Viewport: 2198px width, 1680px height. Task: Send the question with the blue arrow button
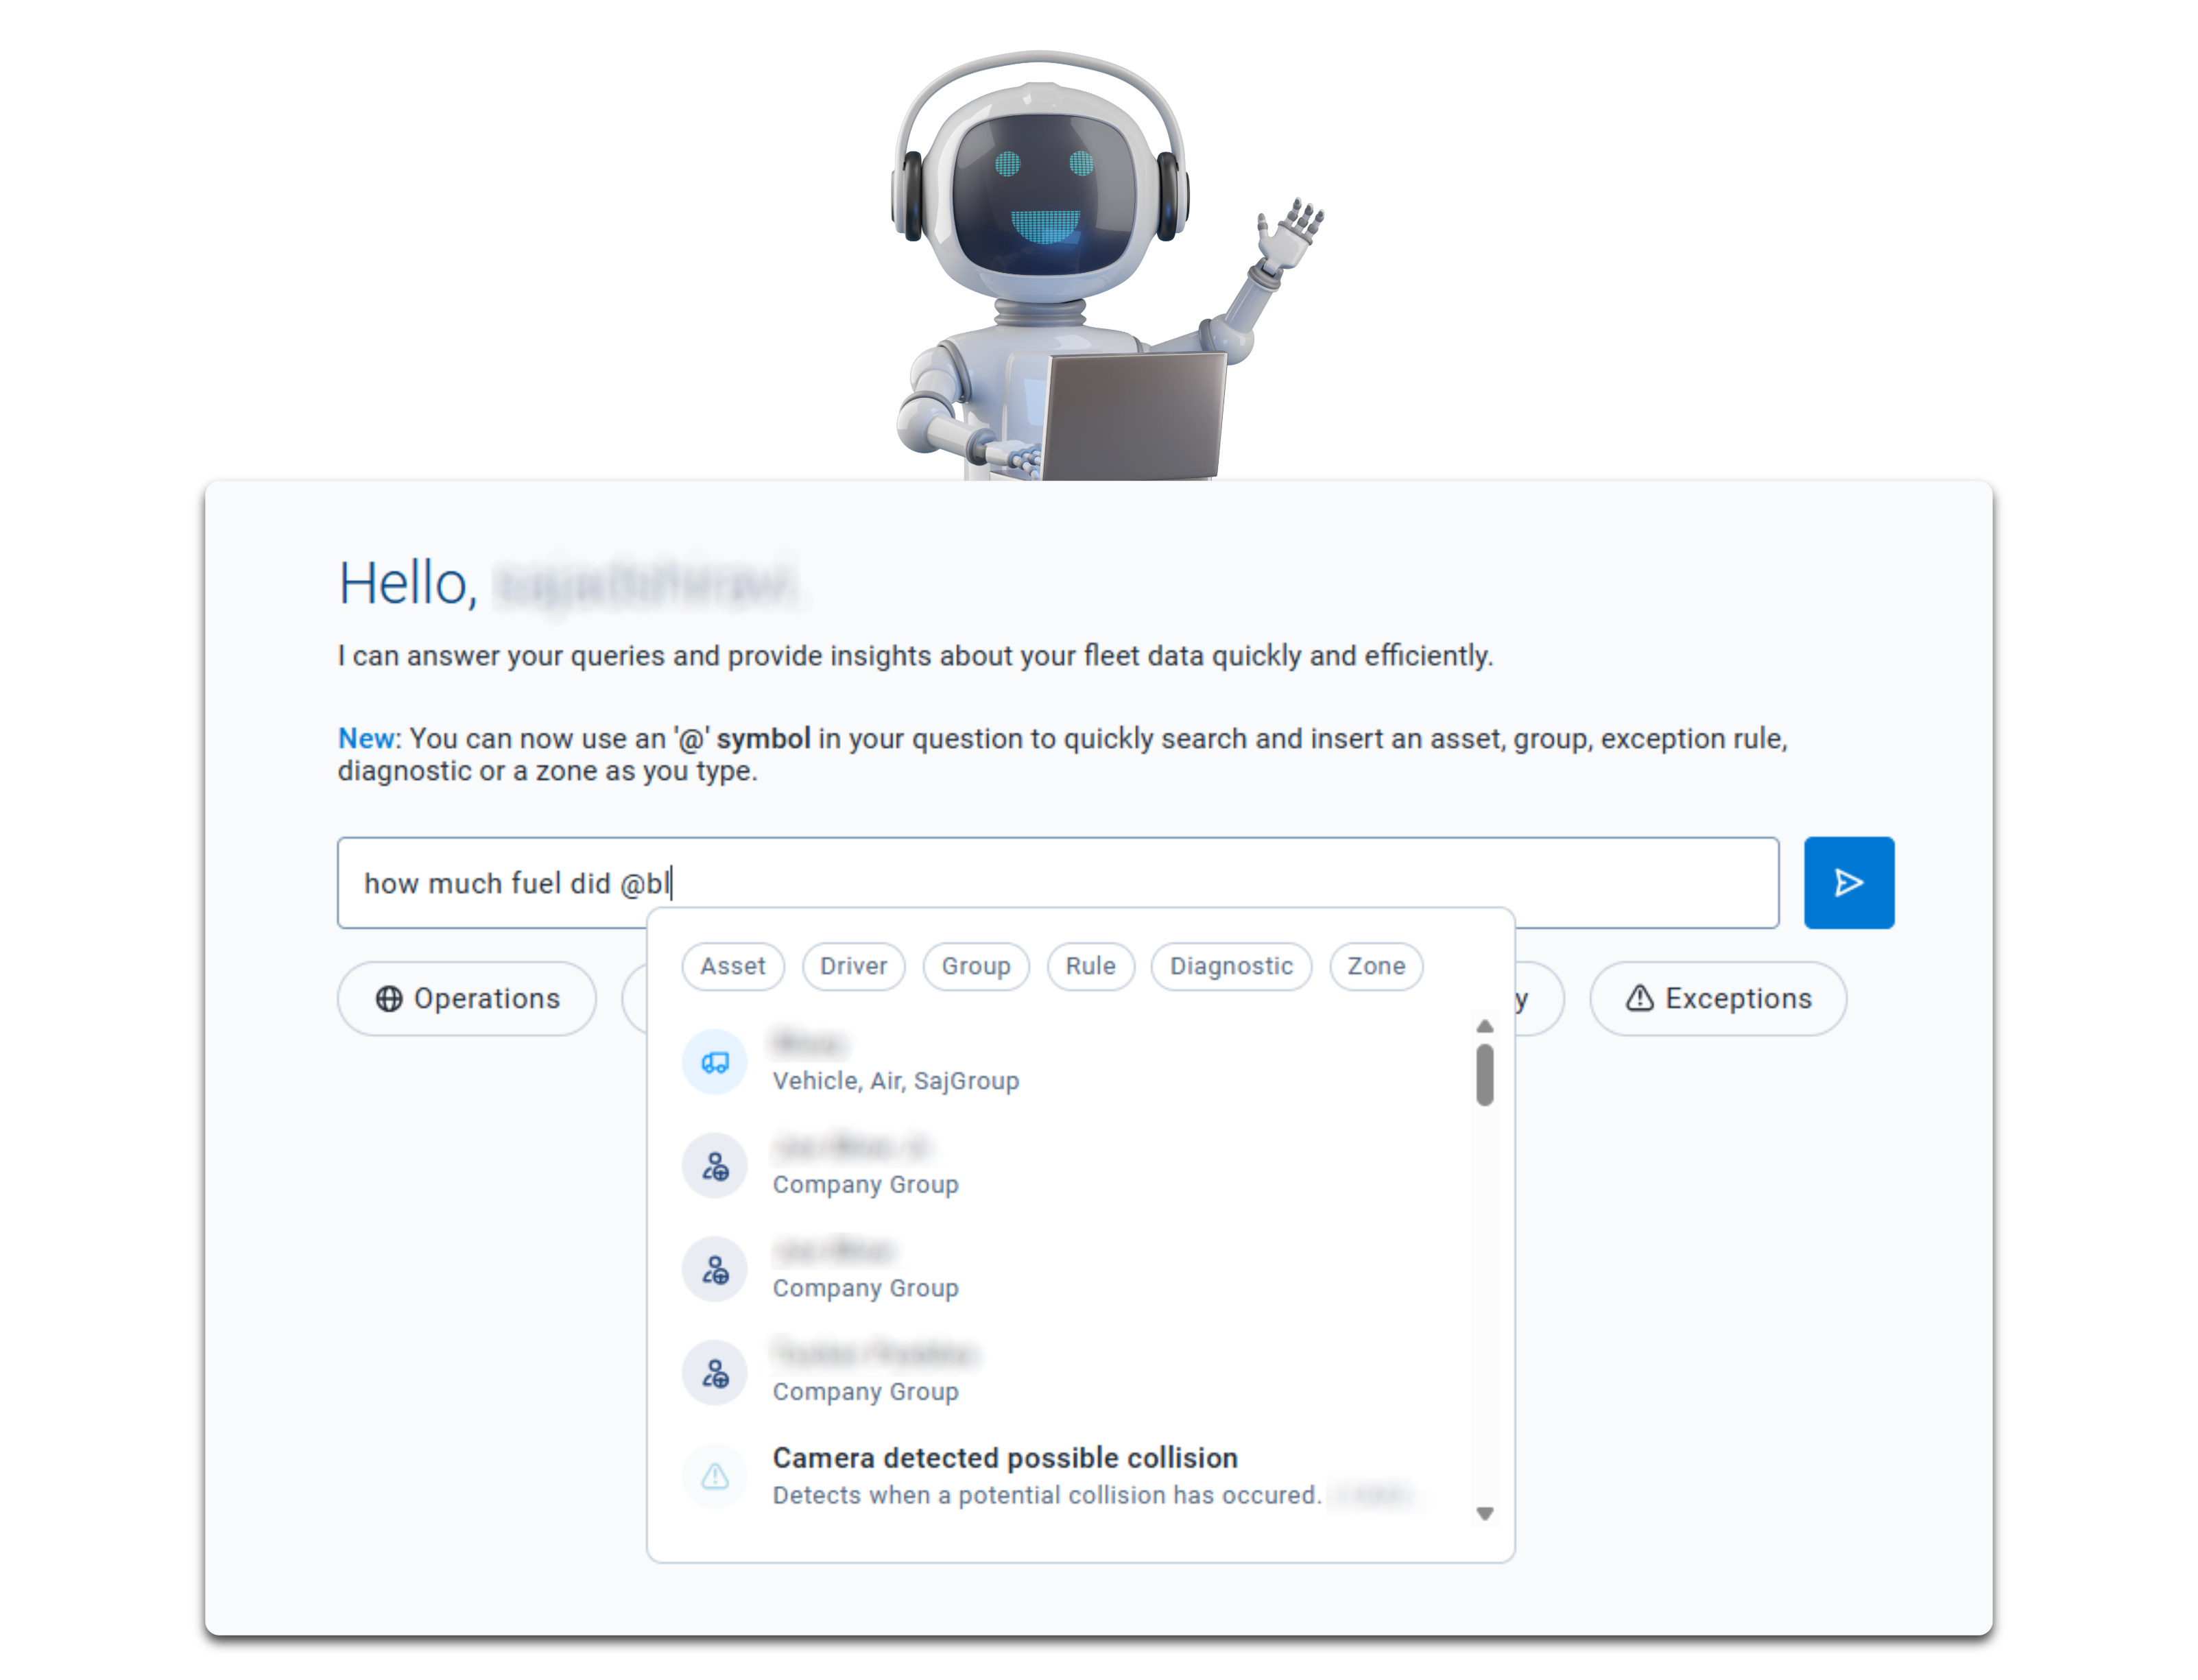1848,882
